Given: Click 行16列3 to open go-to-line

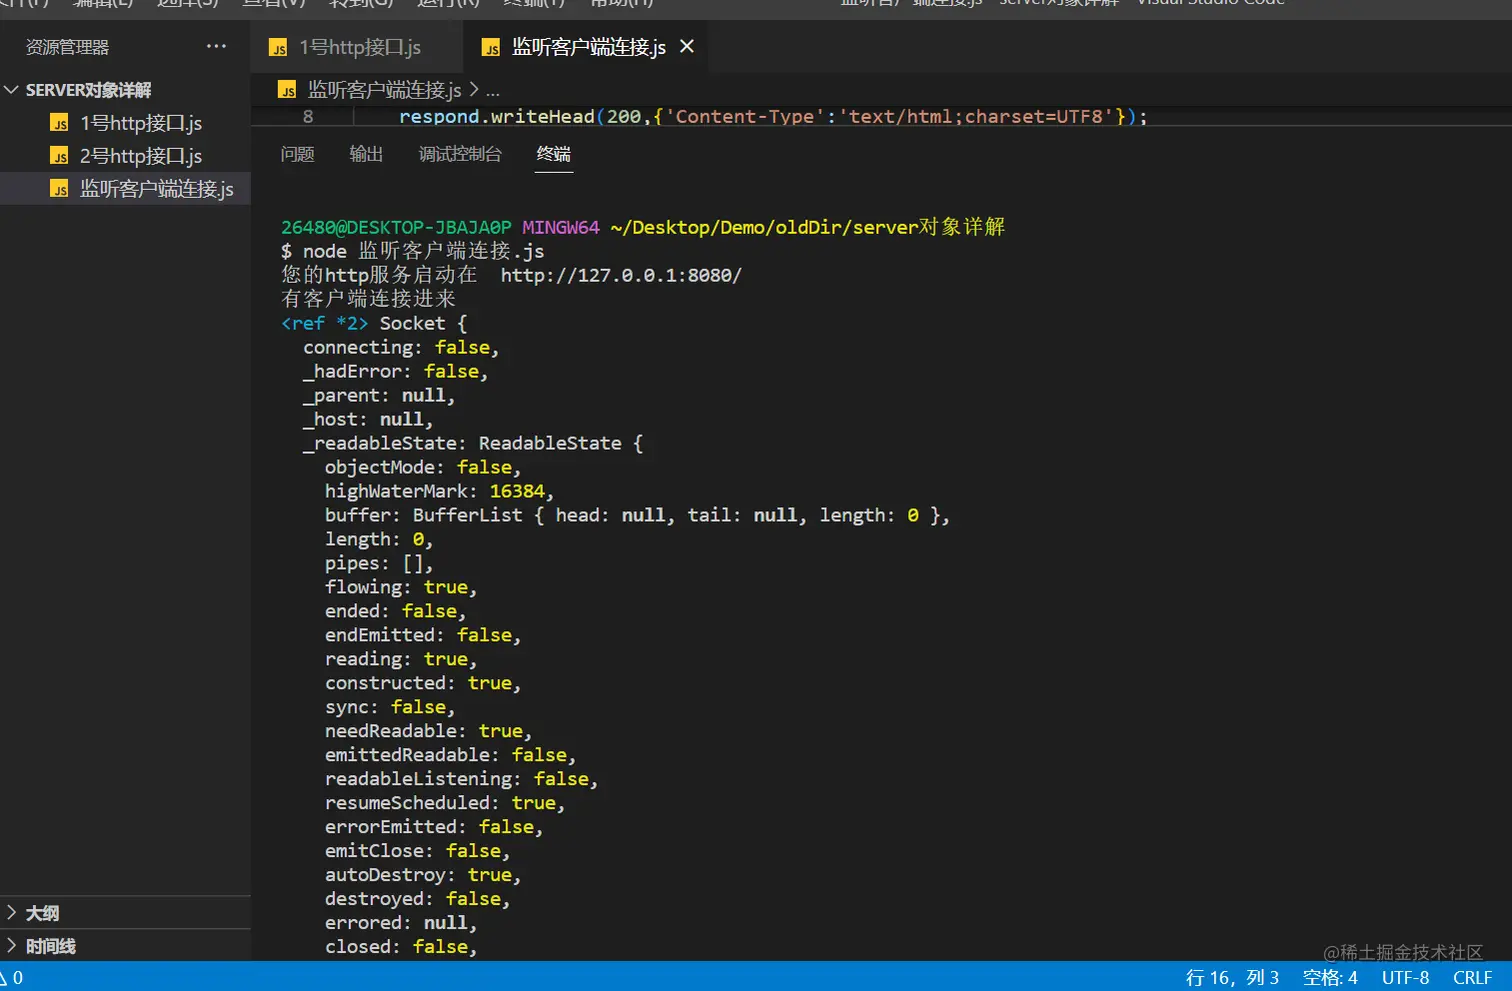Looking at the screenshot, I should pos(1232,977).
